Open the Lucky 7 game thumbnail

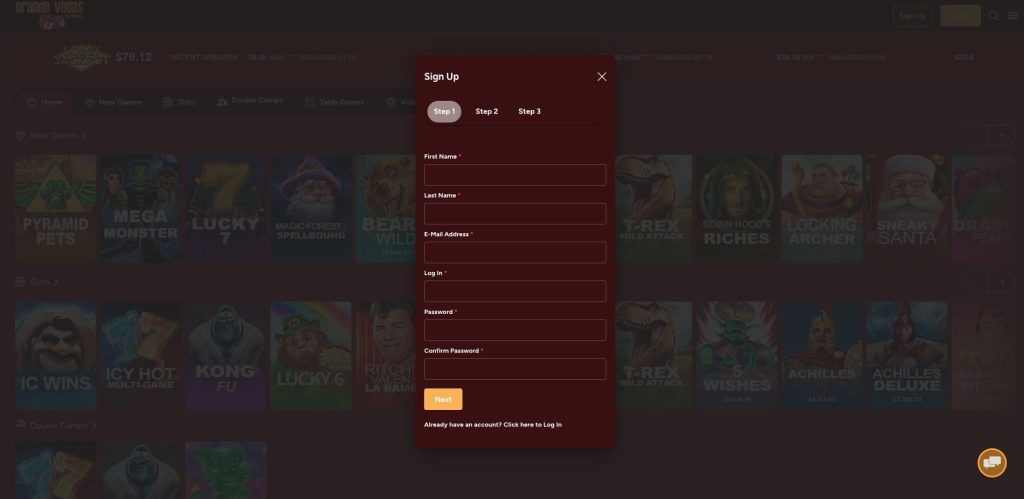[225, 209]
